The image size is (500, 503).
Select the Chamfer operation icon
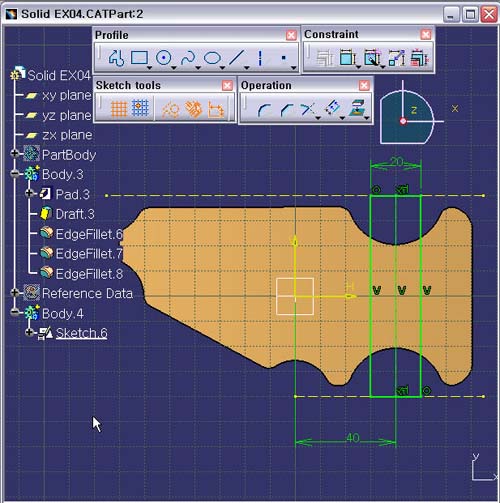point(286,110)
